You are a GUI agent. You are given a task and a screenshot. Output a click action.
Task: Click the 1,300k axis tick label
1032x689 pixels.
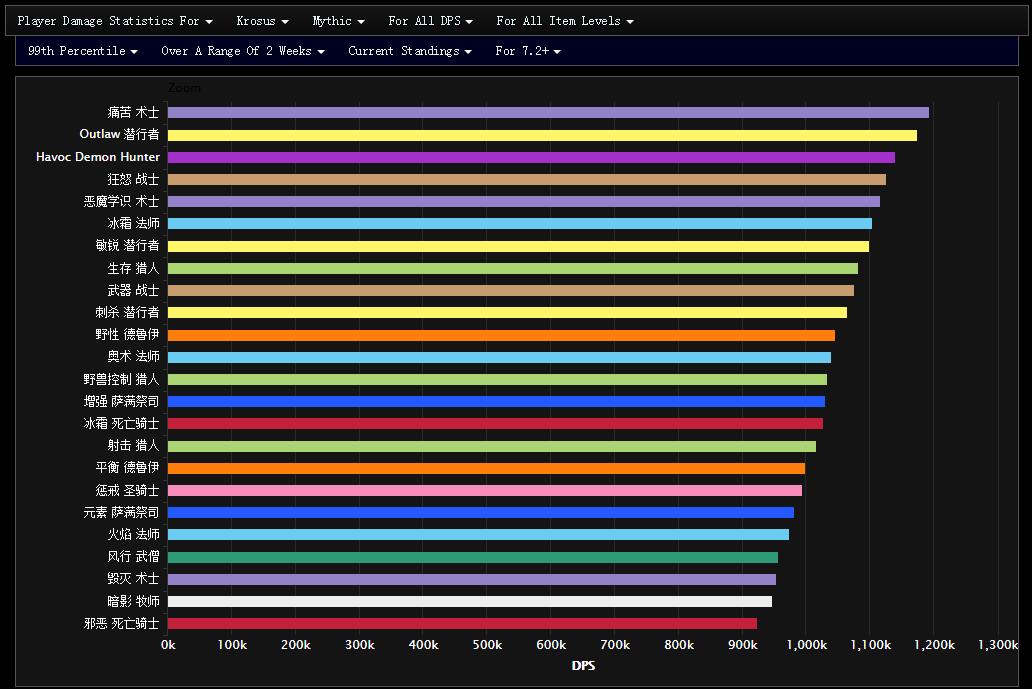(998, 646)
